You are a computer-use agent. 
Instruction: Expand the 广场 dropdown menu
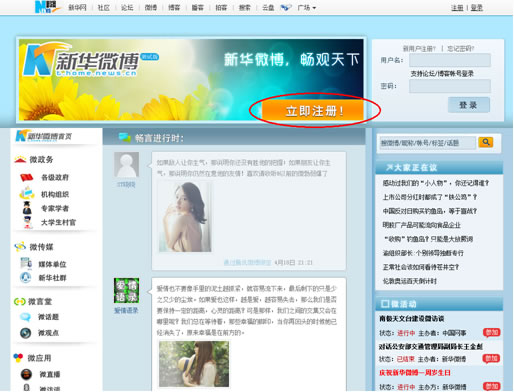click(x=307, y=8)
